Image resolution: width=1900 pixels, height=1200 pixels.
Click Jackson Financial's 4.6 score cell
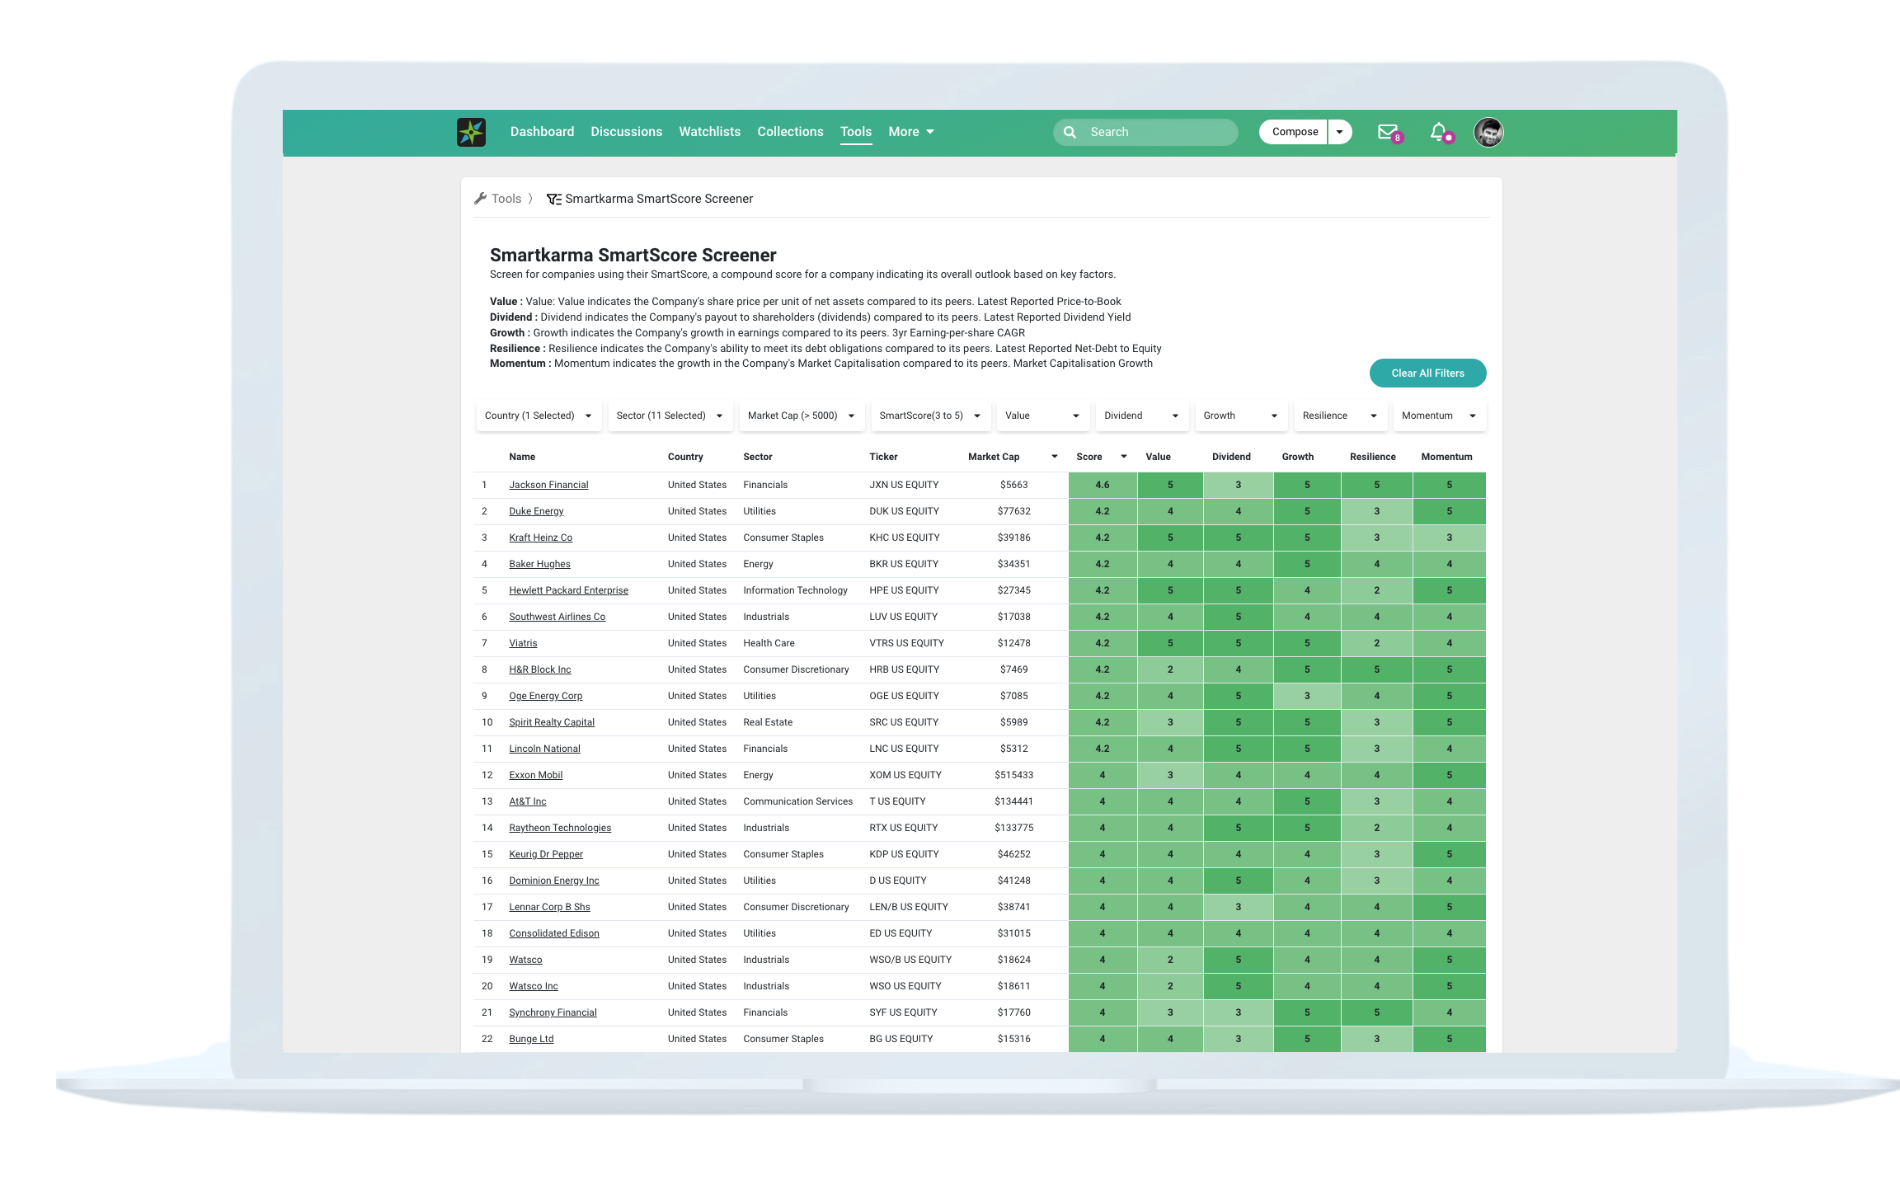tap(1102, 485)
